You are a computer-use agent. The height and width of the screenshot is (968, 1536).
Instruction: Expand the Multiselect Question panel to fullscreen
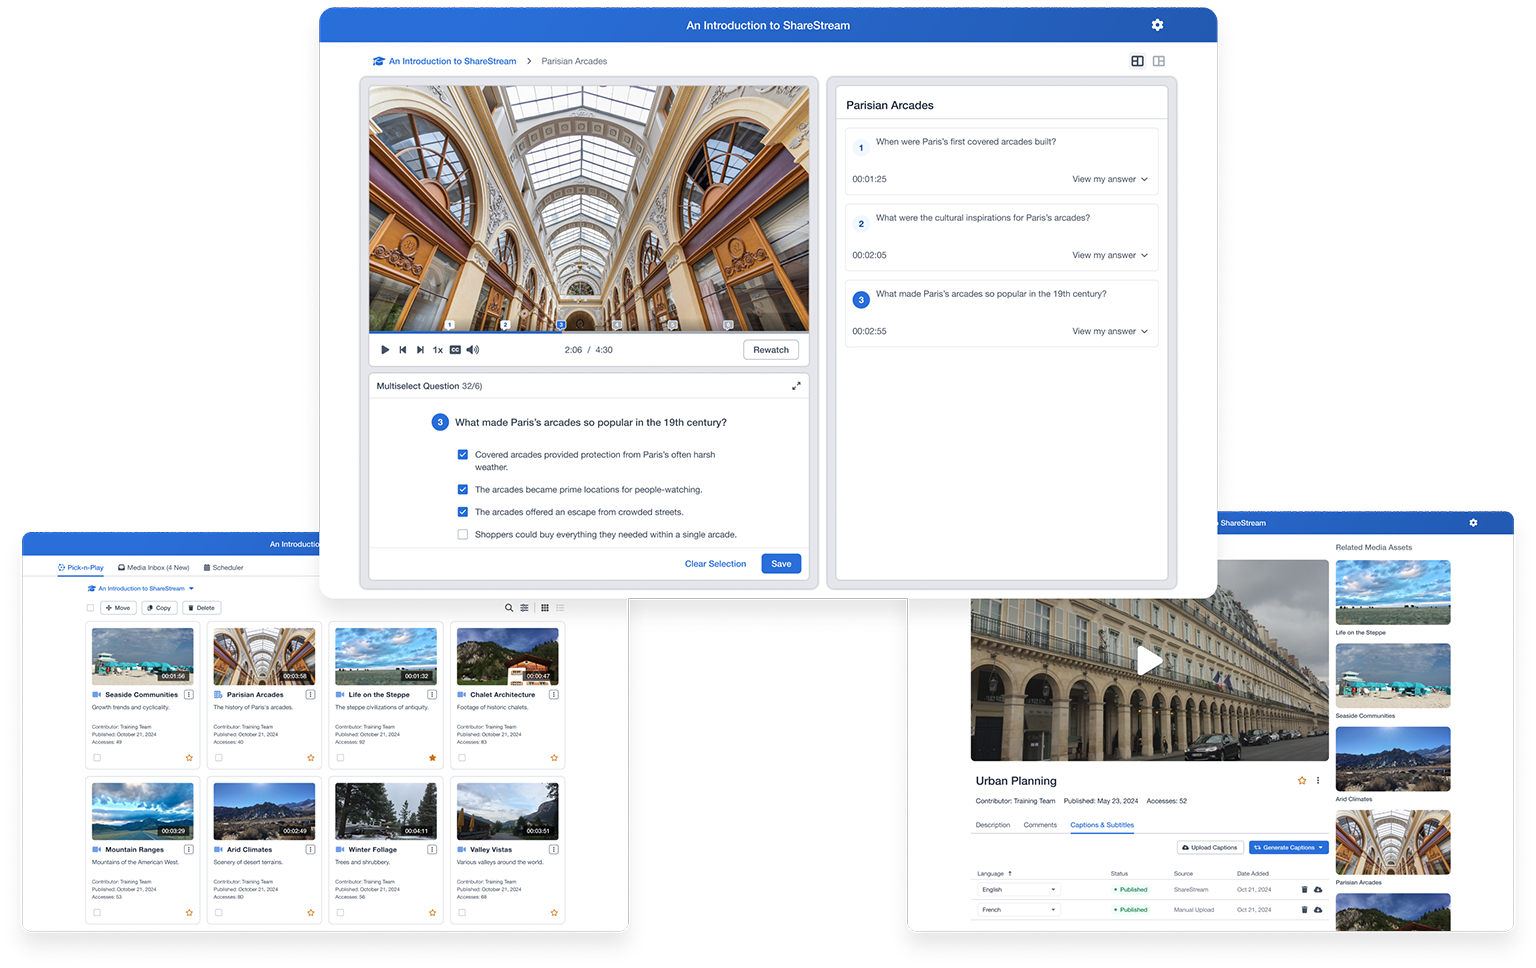(x=797, y=385)
